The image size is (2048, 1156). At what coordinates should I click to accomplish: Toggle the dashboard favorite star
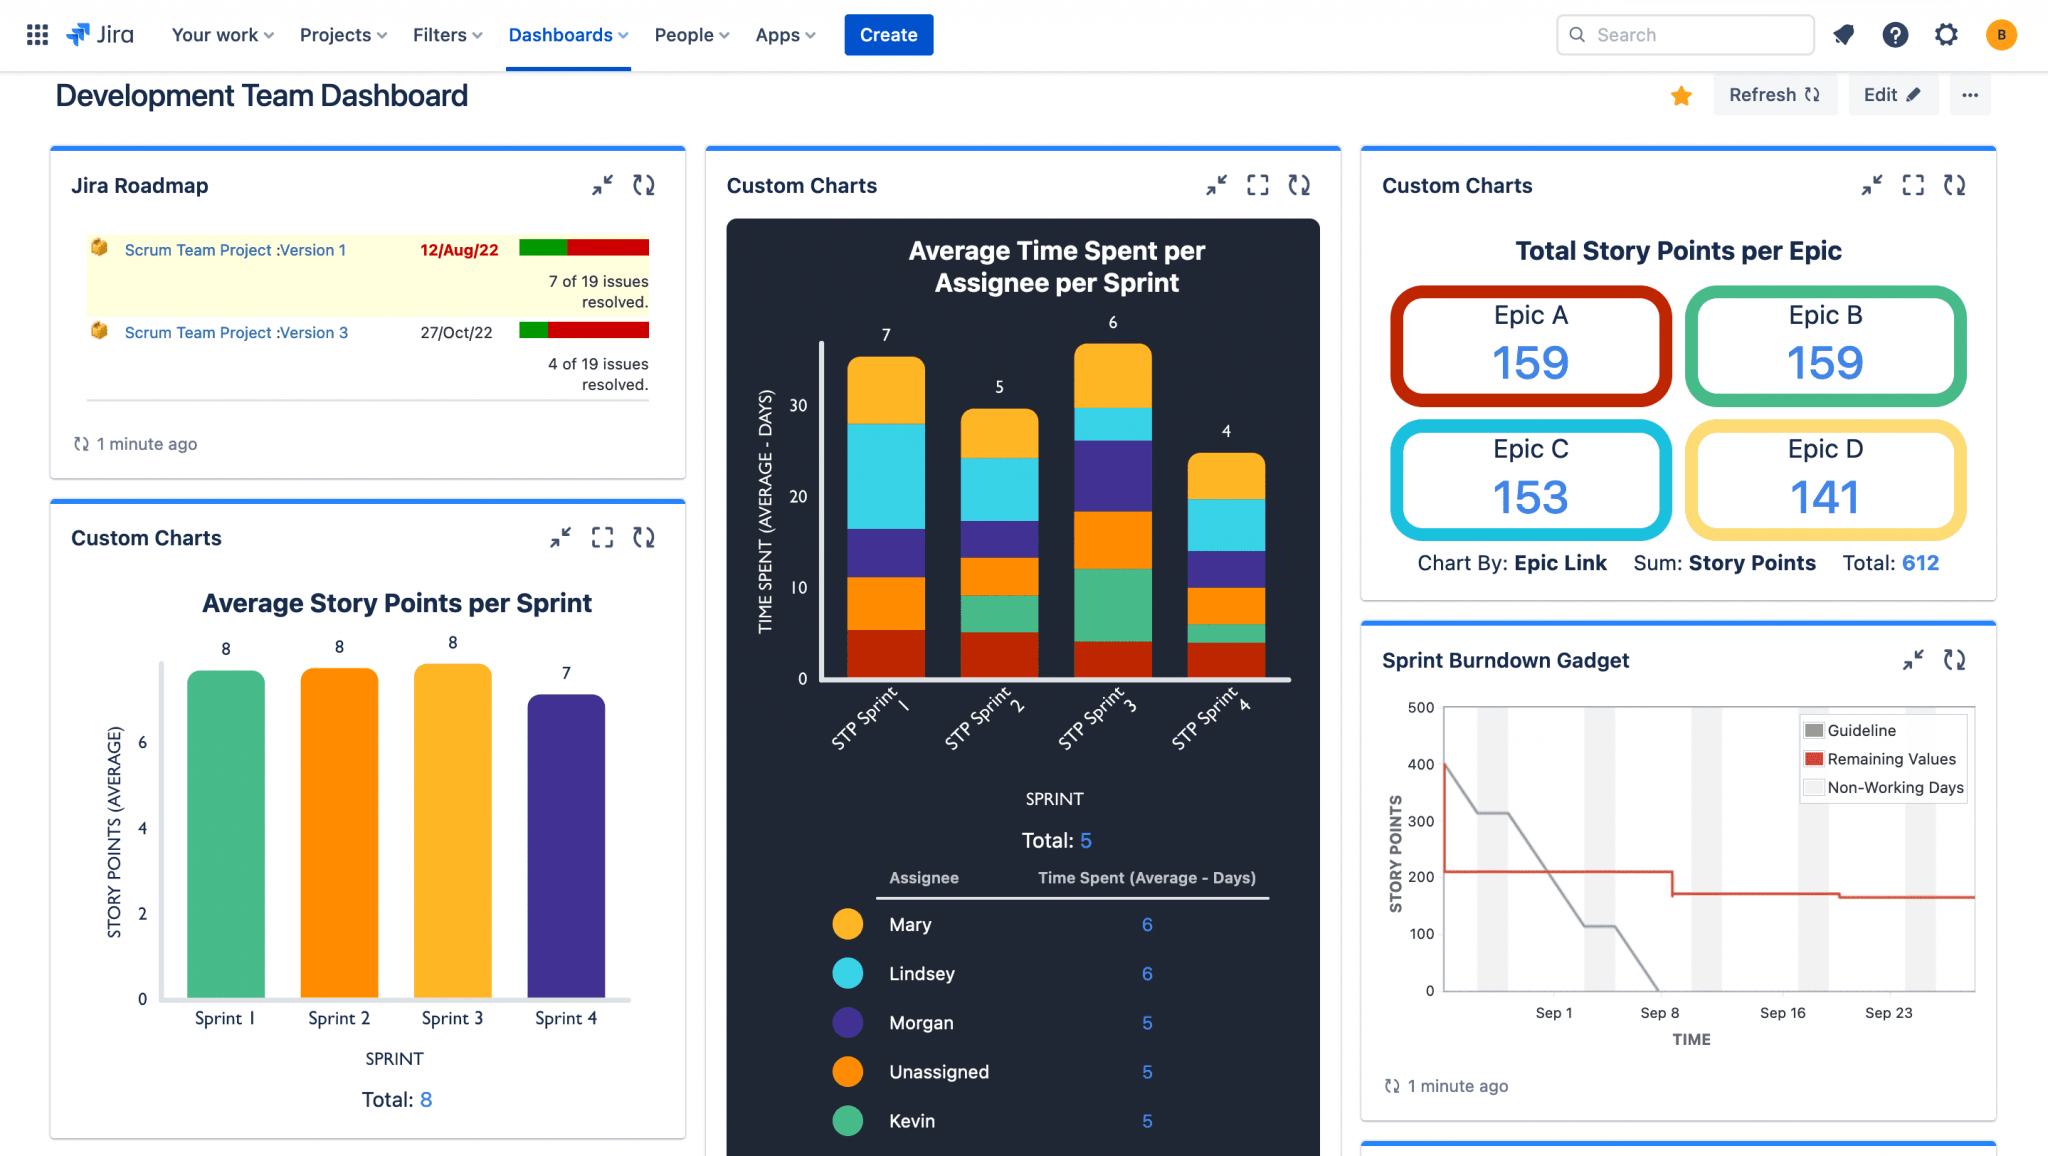(1681, 95)
